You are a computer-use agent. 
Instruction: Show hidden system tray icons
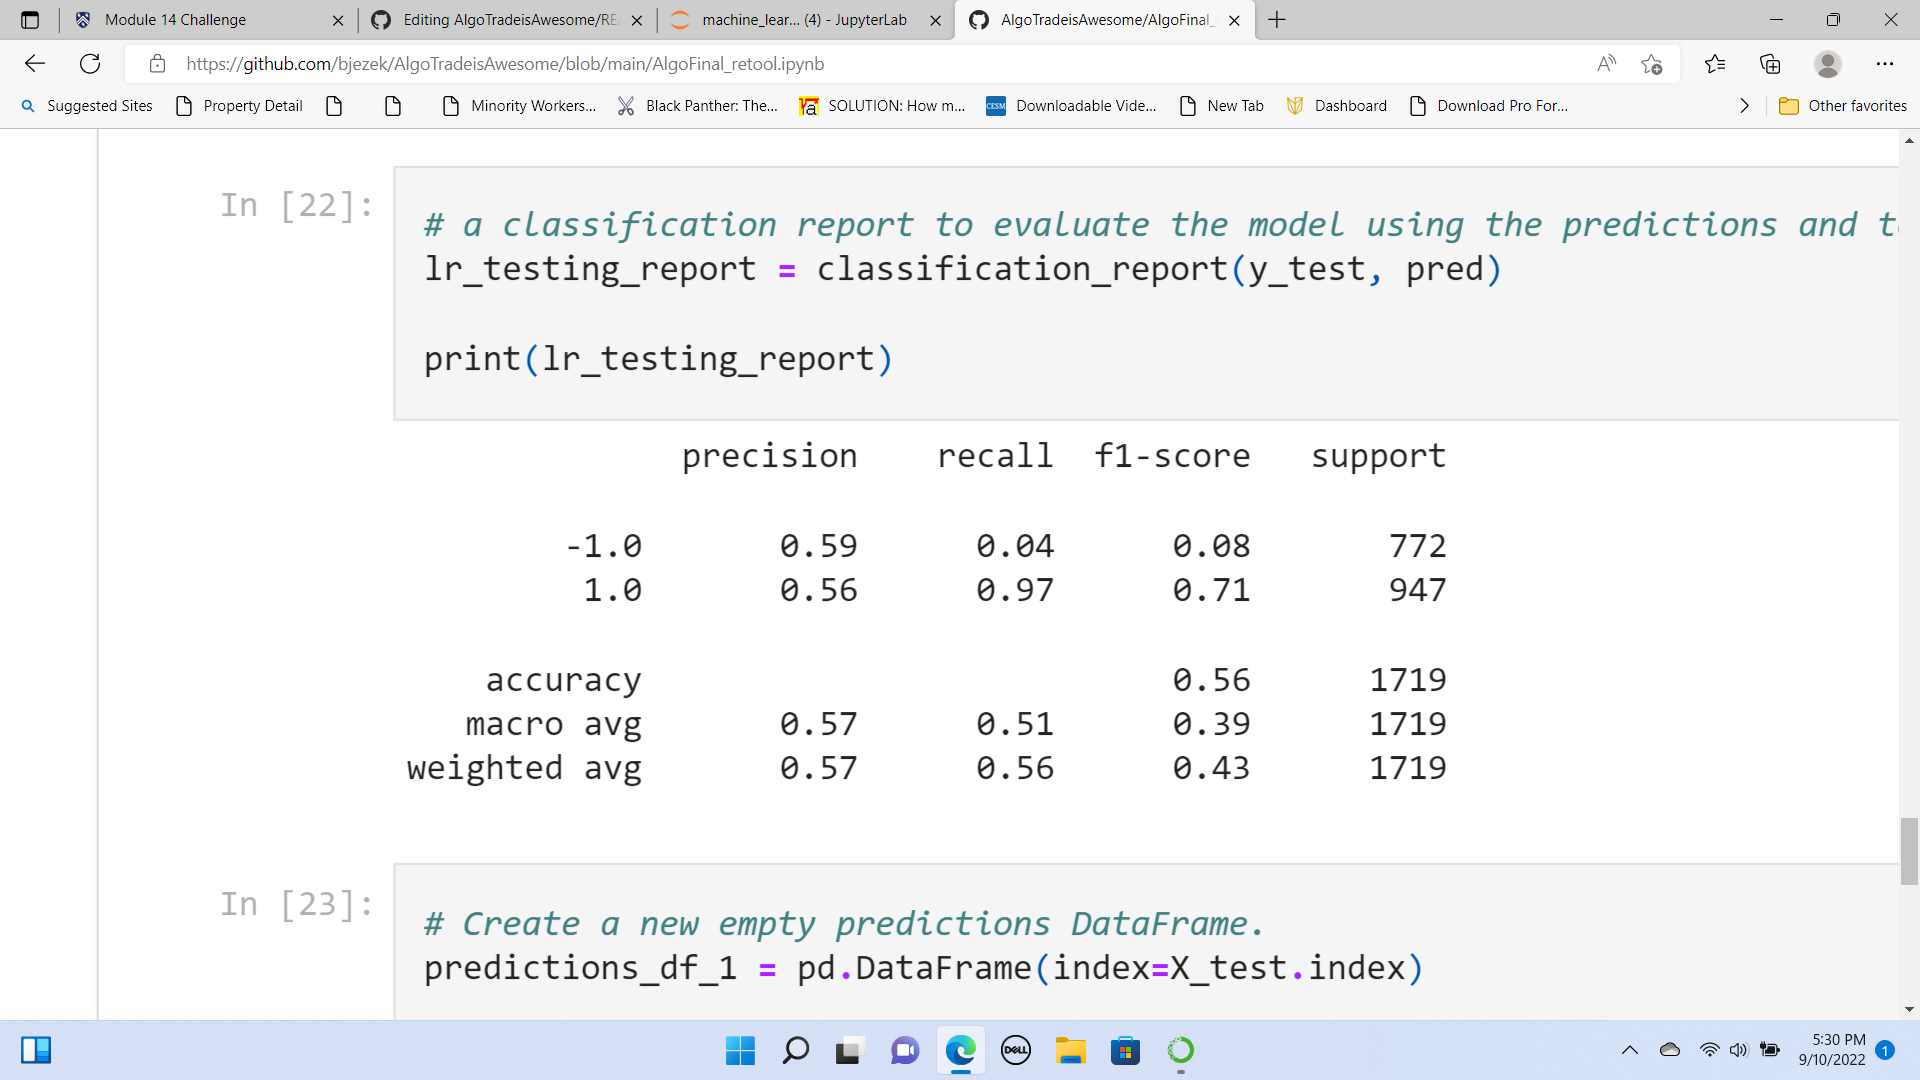(x=1629, y=1050)
